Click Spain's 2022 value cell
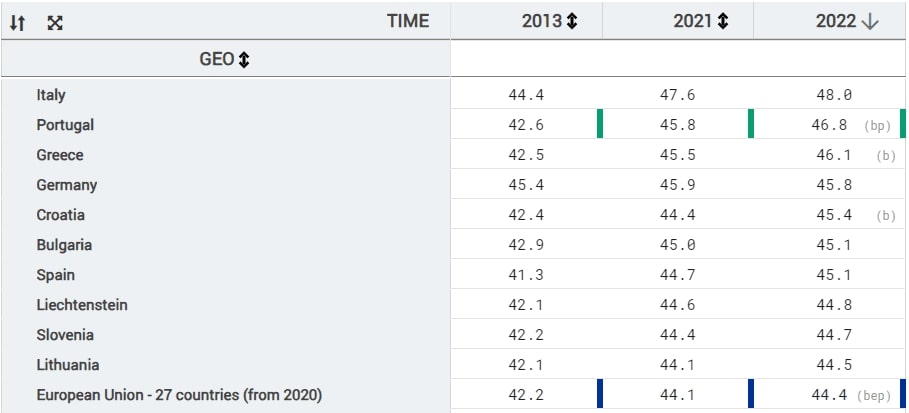The image size is (909, 413). click(834, 275)
